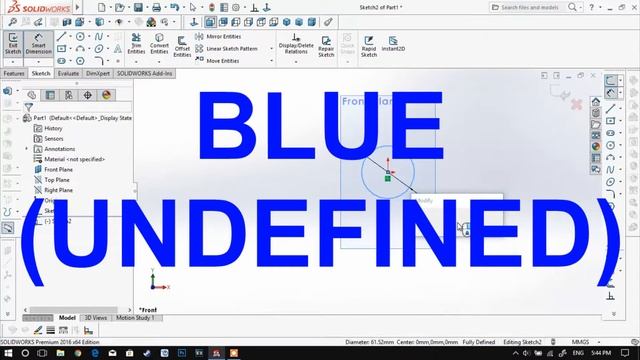Screen dimensions: 640x360
Task: Open the dropdown below Trim Entities
Action: click(136, 62)
